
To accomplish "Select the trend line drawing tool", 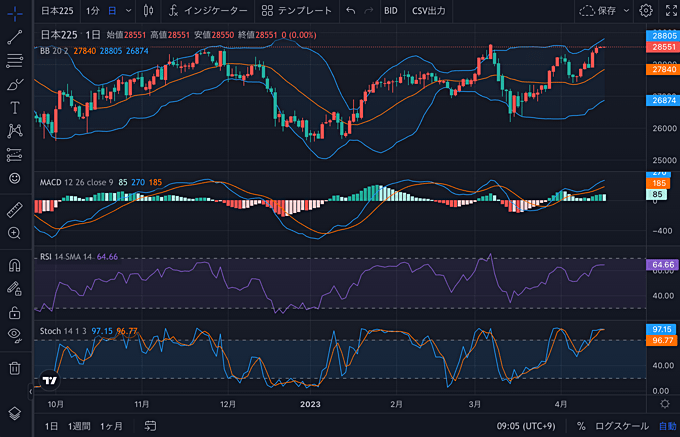I will coord(15,37).
